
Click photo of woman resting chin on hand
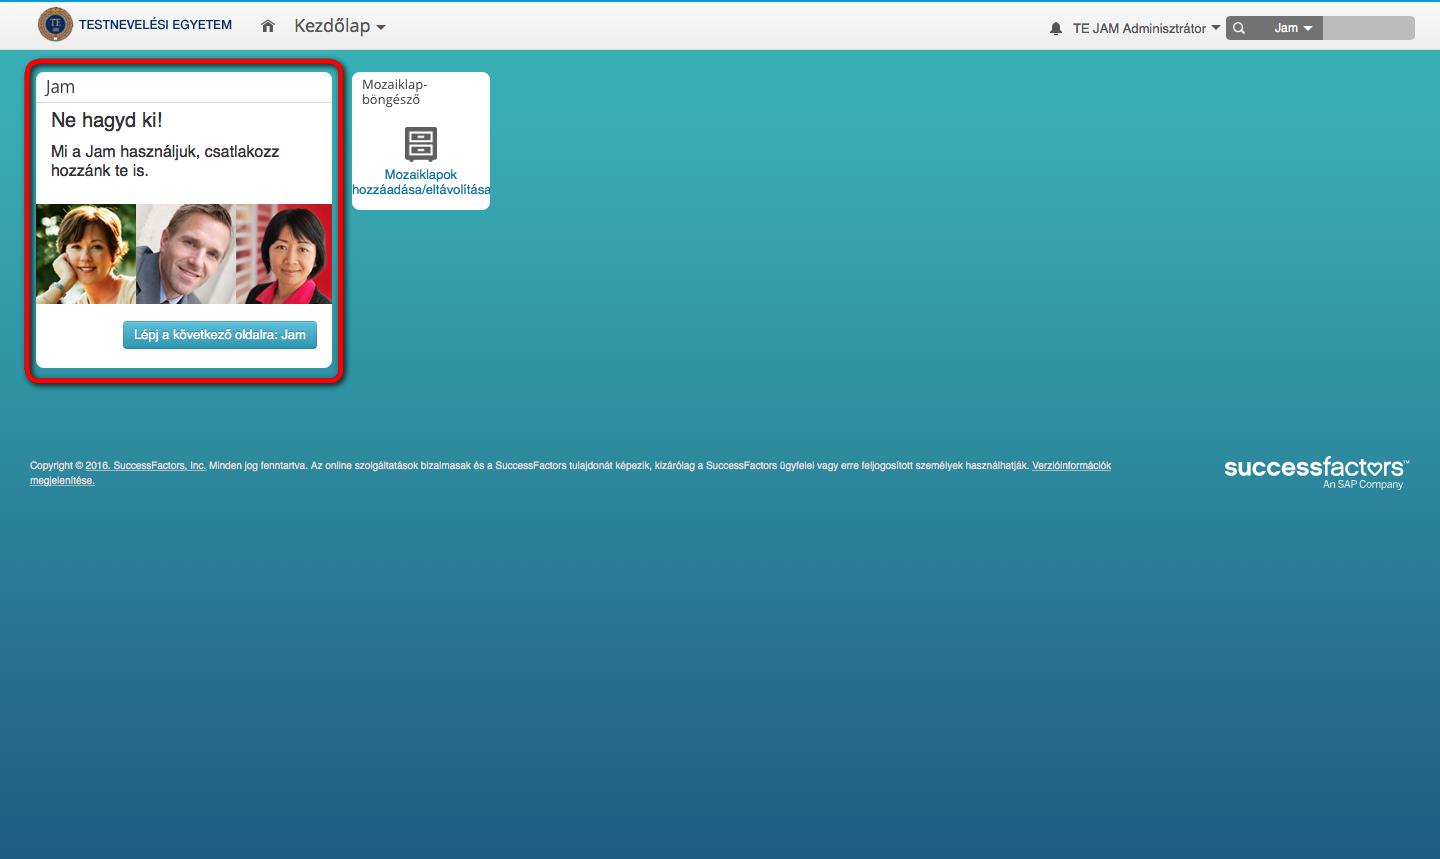[86, 254]
